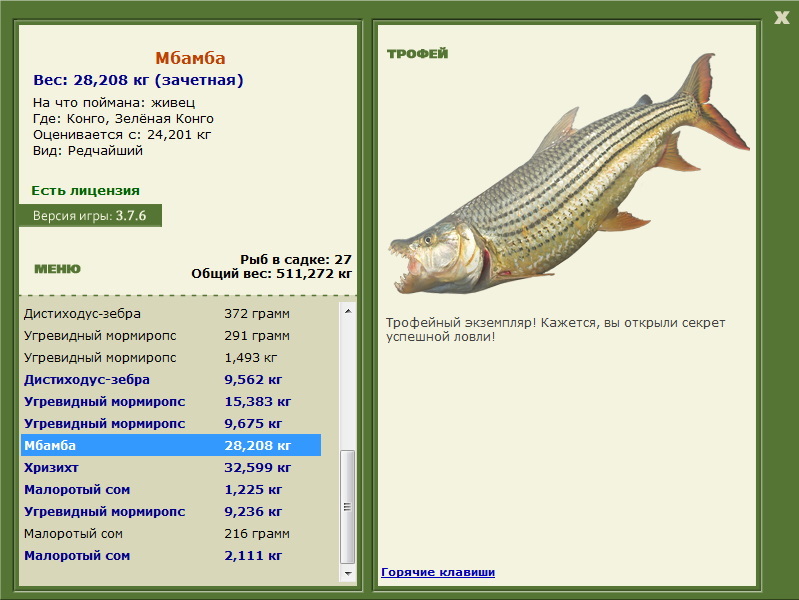The image size is (799, 600).
Task: Click the Рыб в садке: 27 counter
Action: (x=296, y=259)
